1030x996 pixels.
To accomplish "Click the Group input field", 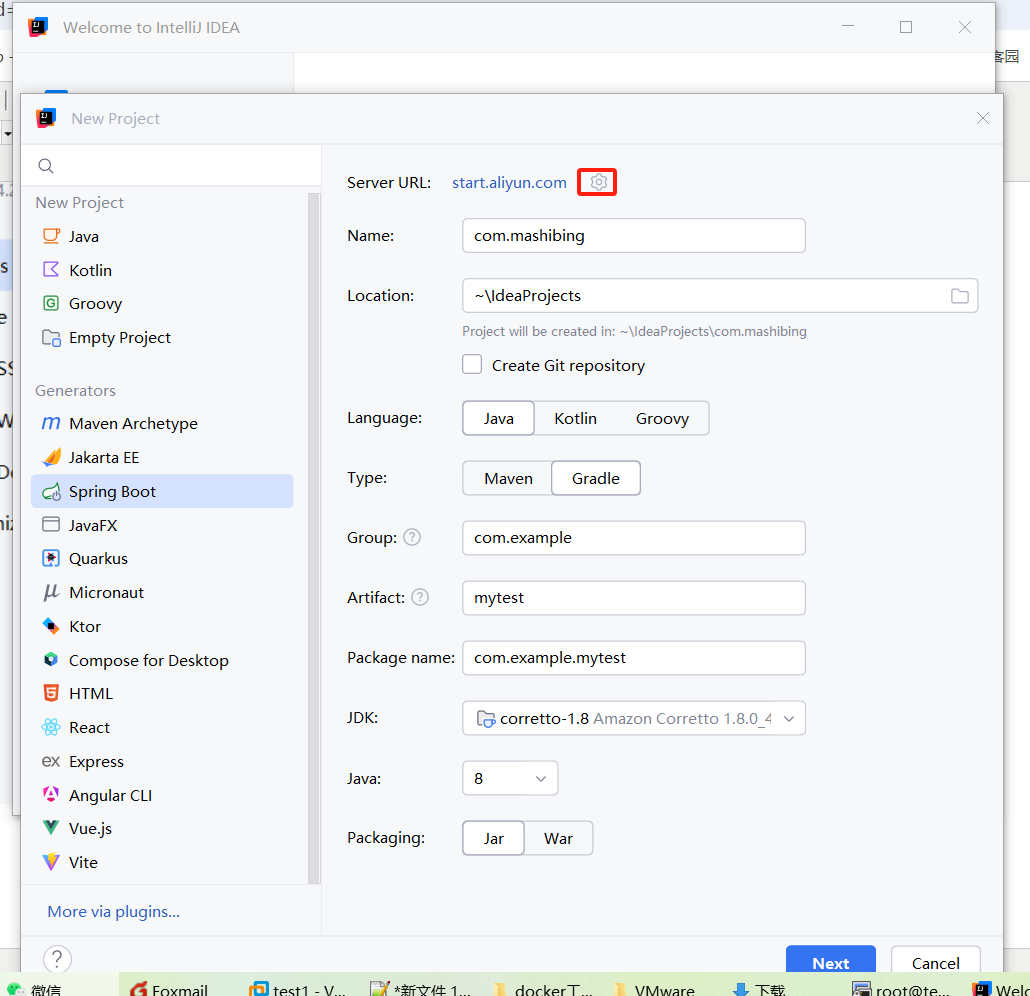I will pos(633,537).
